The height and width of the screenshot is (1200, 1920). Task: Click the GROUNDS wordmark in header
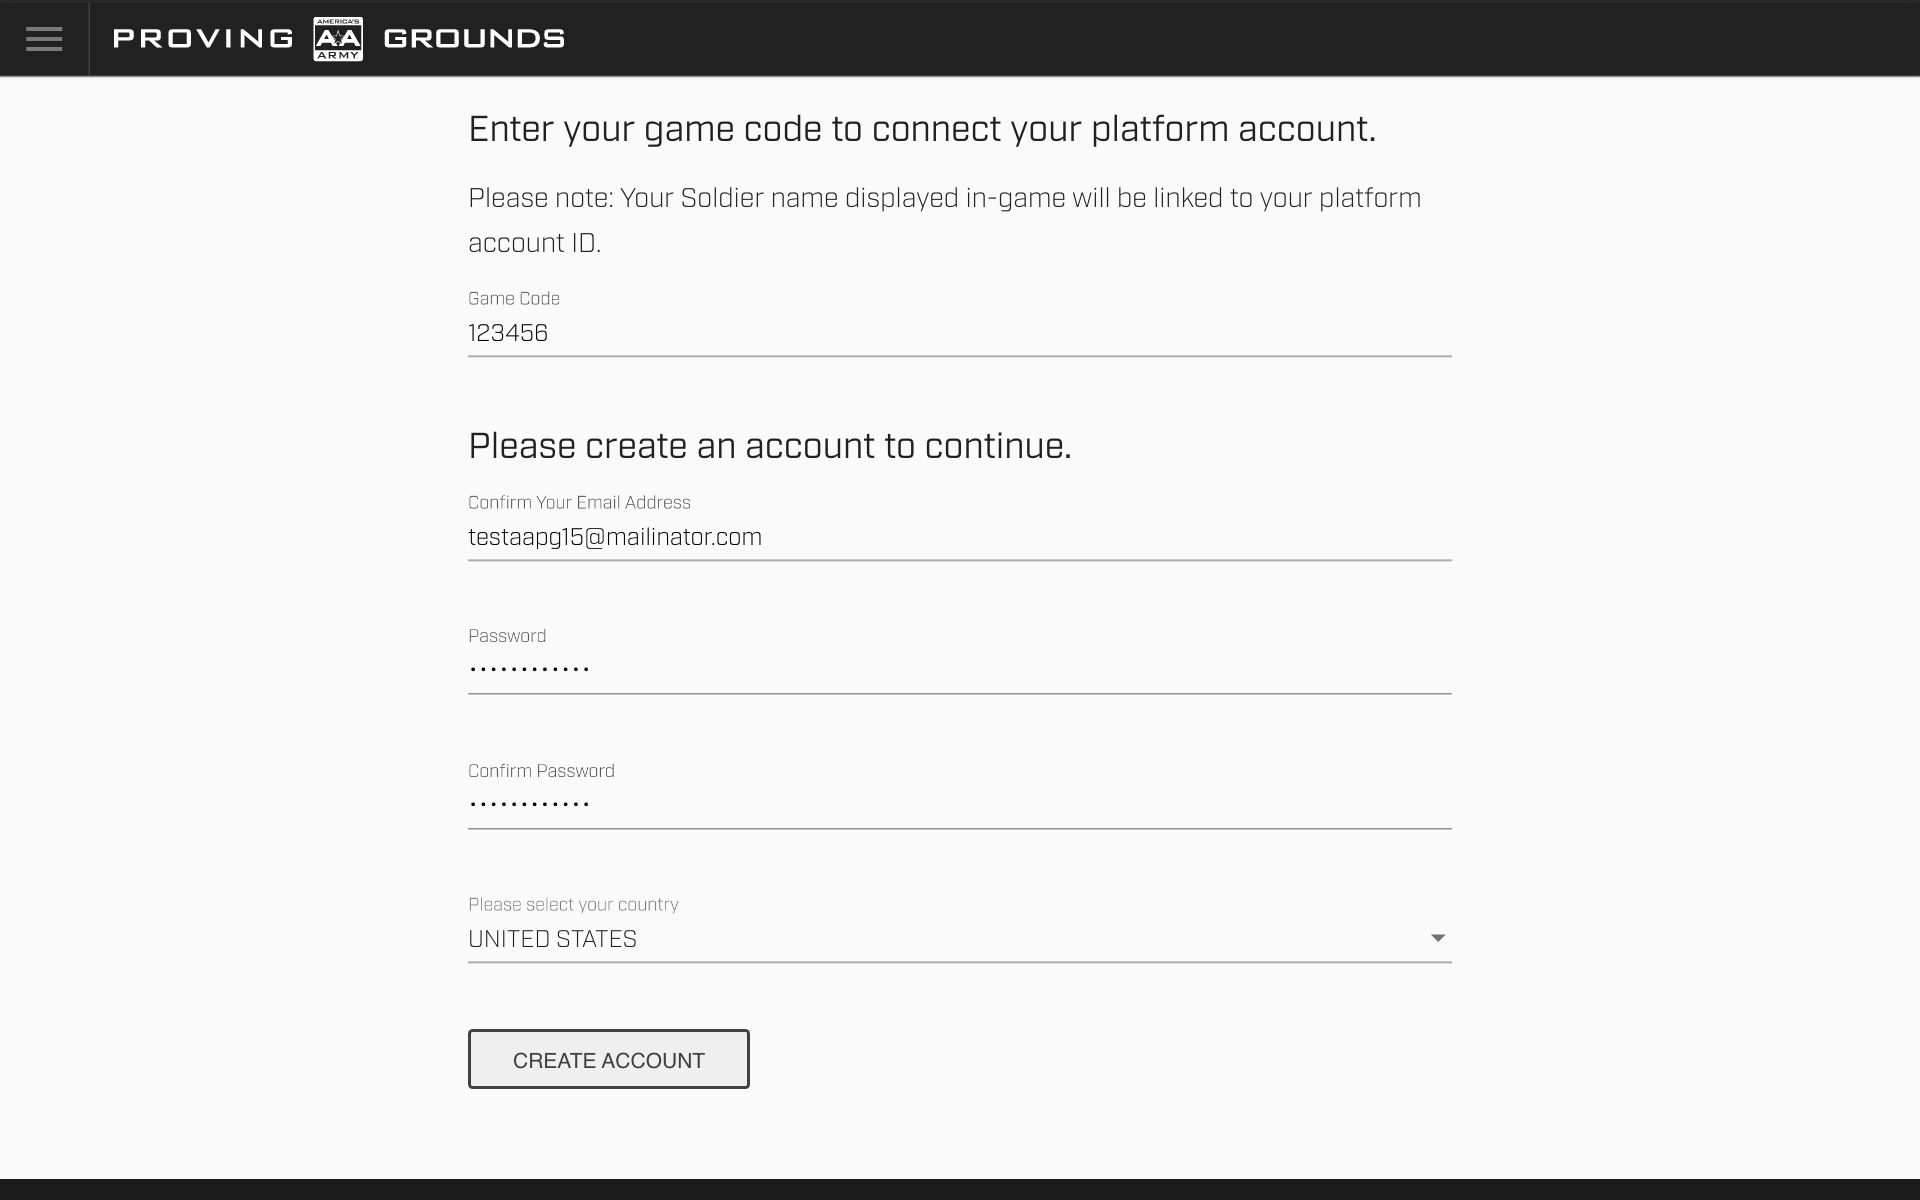(x=474, y=39)
